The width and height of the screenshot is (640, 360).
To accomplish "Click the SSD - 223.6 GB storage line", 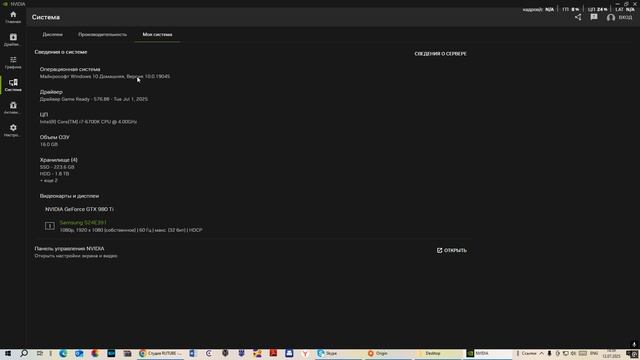I will click(57, 167).
